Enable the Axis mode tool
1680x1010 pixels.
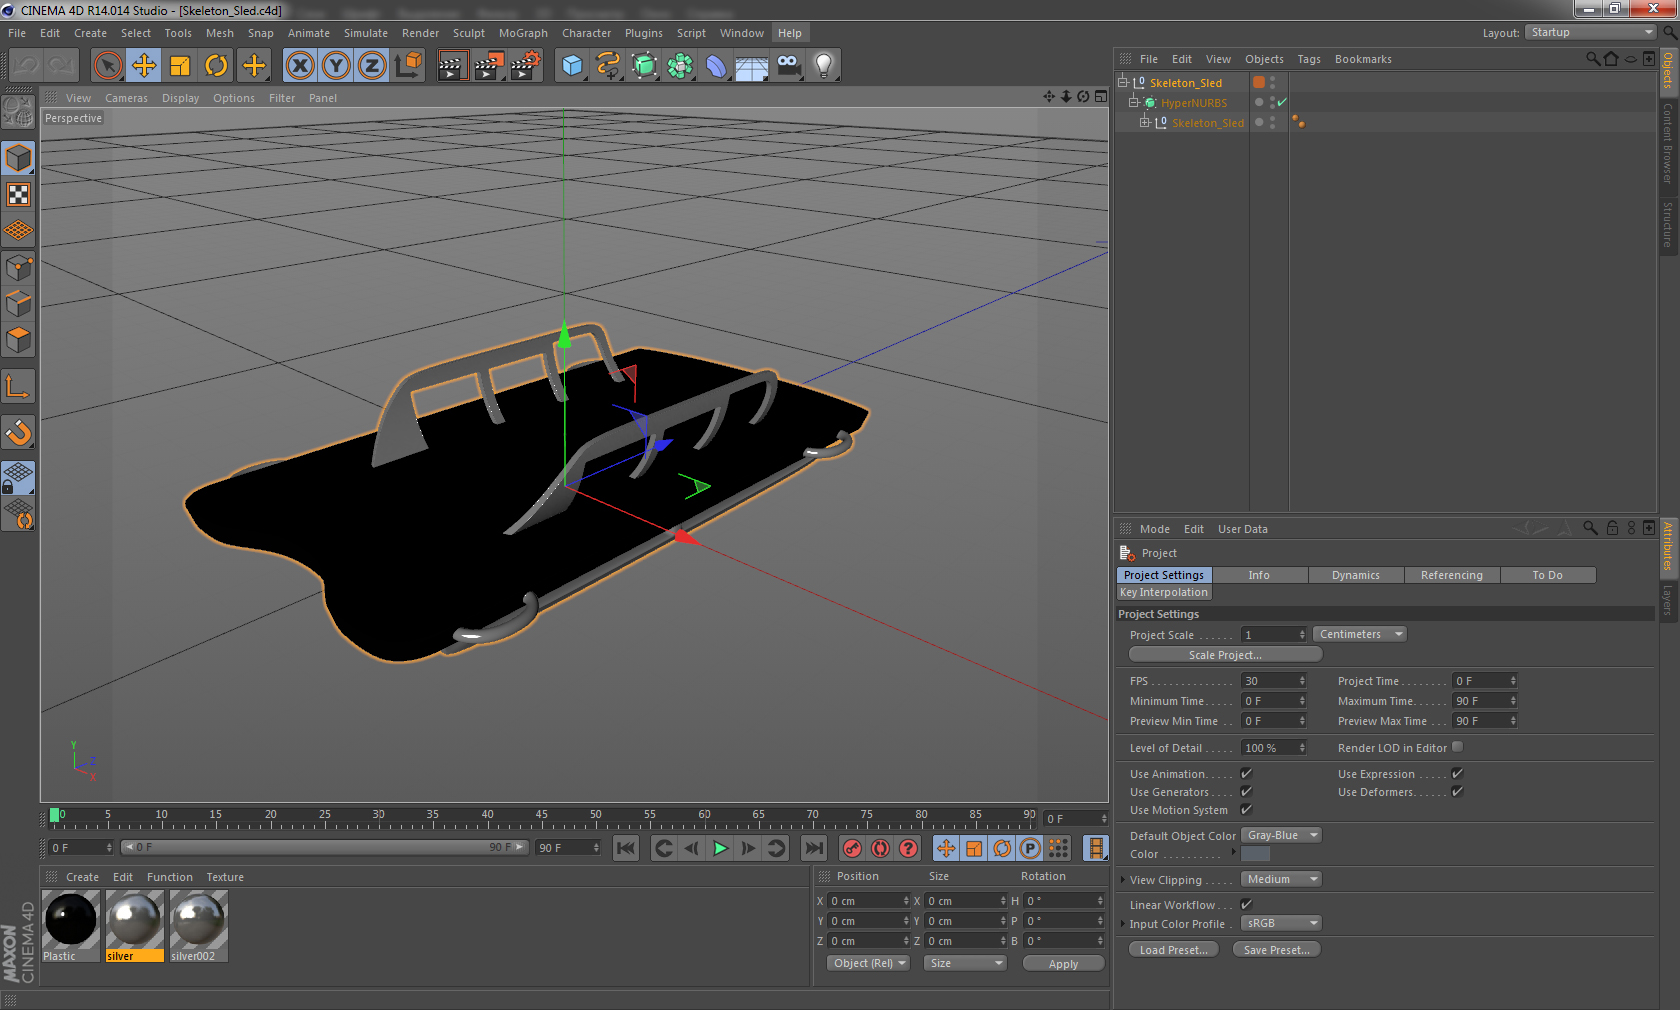tap(18, 387)
